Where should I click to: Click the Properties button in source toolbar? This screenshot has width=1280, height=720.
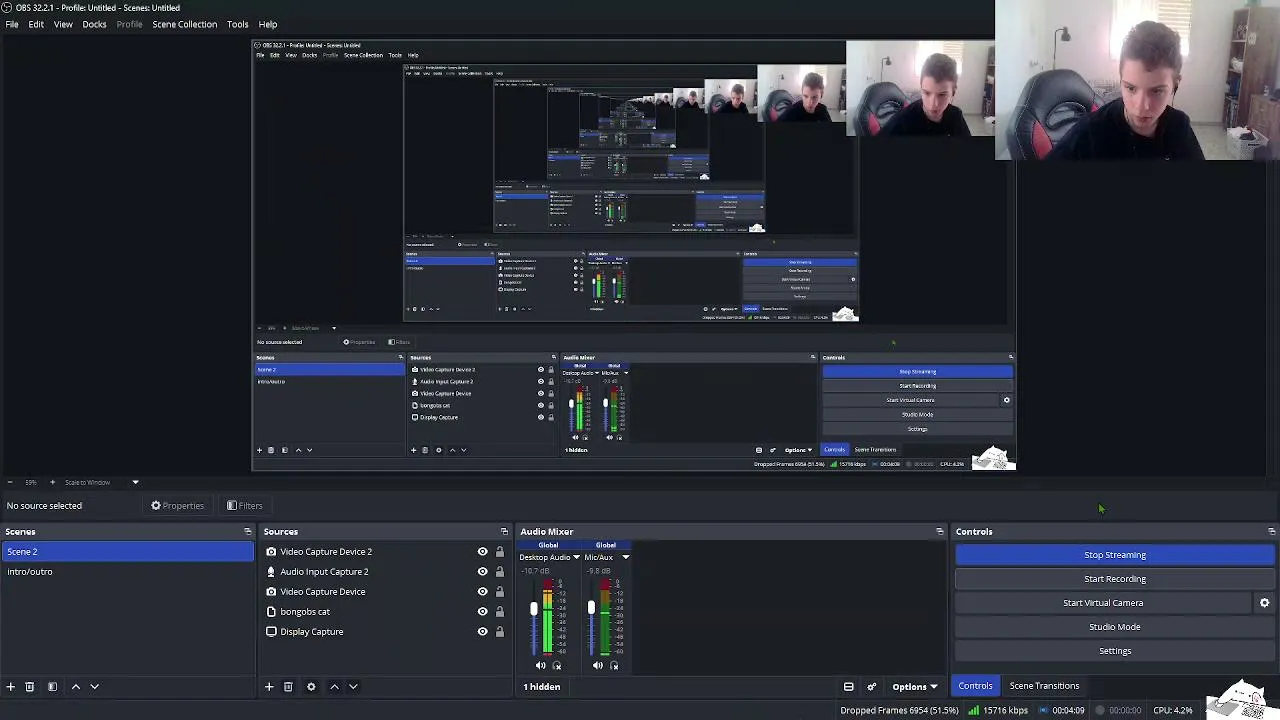(x=177, y=506)
